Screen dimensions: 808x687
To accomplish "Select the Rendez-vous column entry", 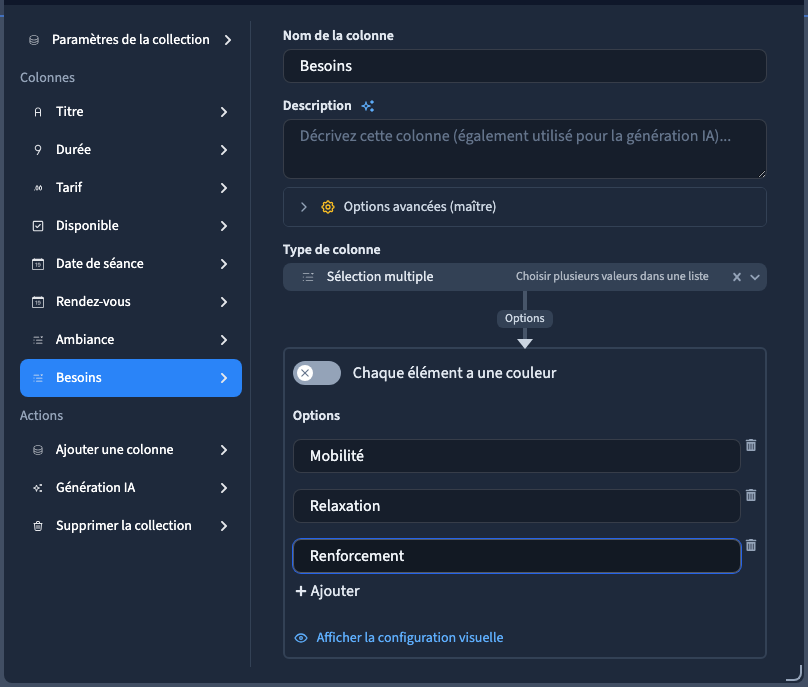I will (x=131, y=302).
